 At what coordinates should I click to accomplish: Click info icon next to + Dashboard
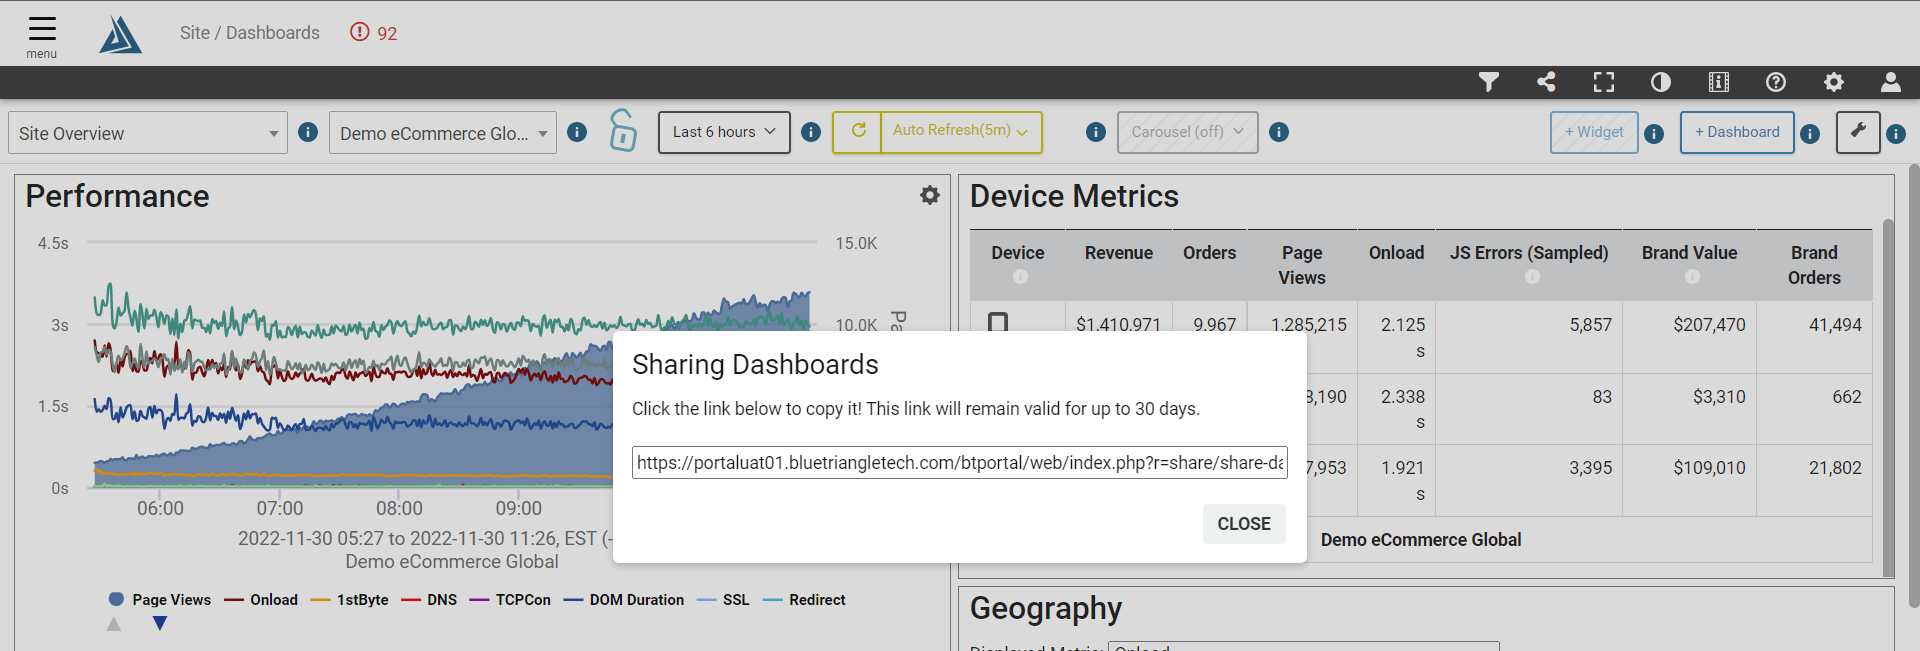(1810, 134)
